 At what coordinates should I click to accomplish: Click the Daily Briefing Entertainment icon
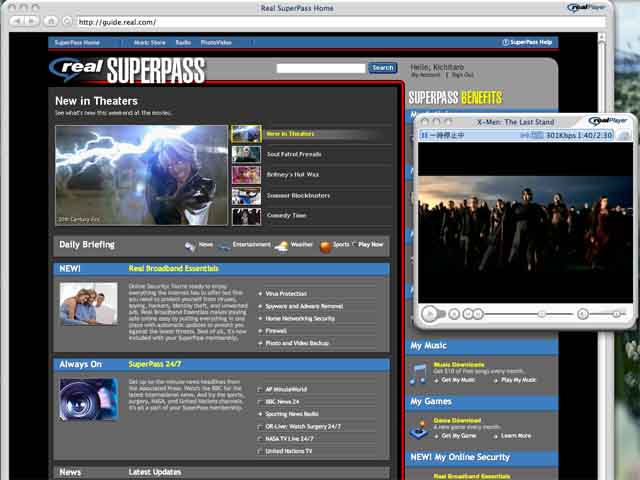[224, 247]
